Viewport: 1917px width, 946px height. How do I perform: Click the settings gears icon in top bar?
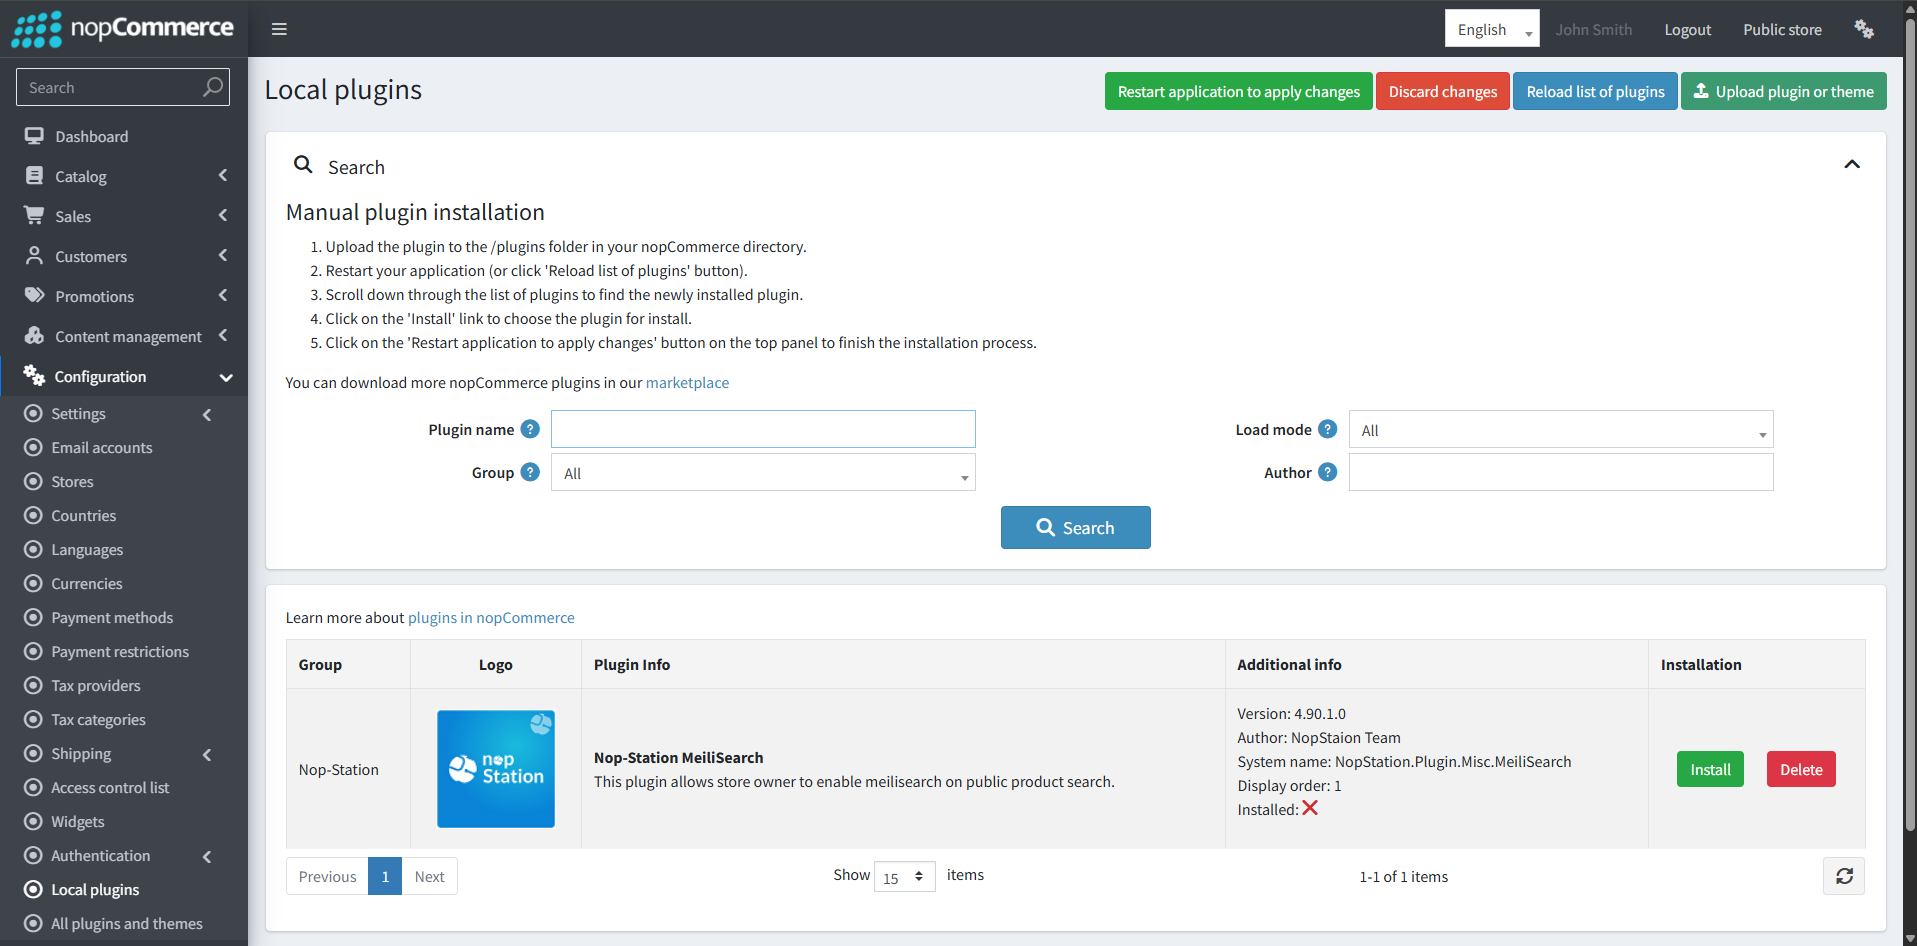(1863, 29)
